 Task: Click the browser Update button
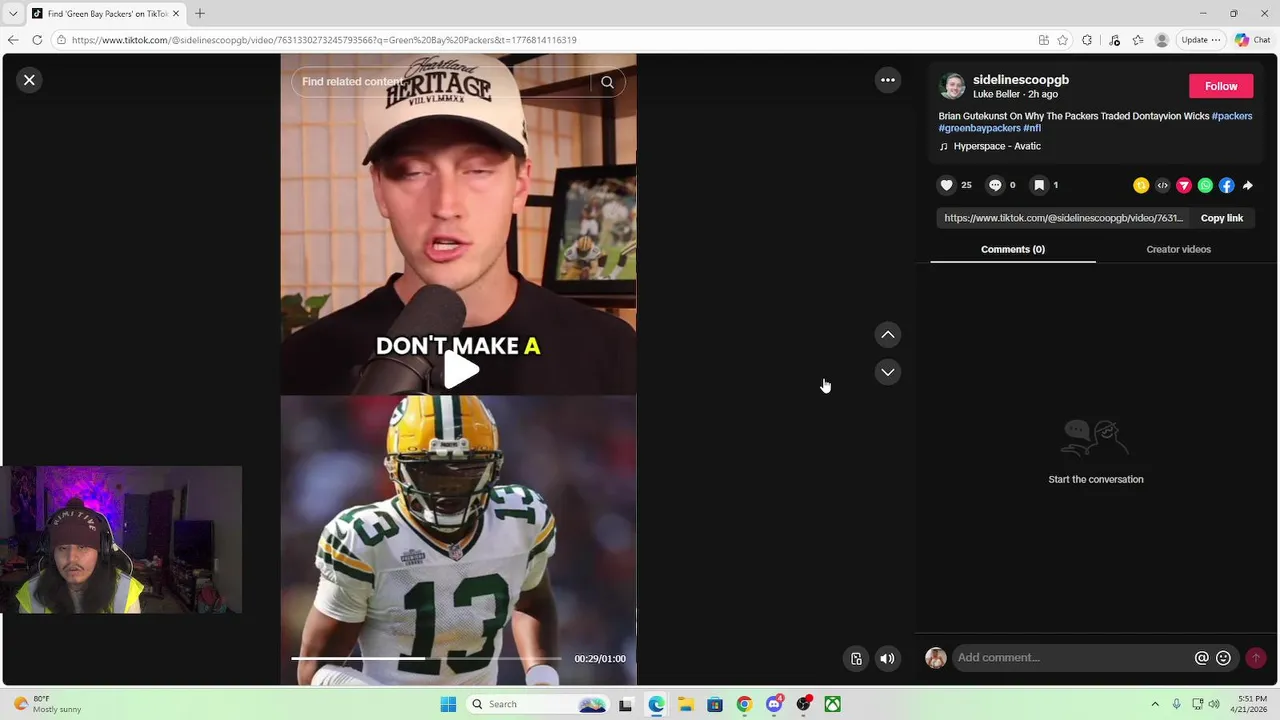coord(1200,40)
